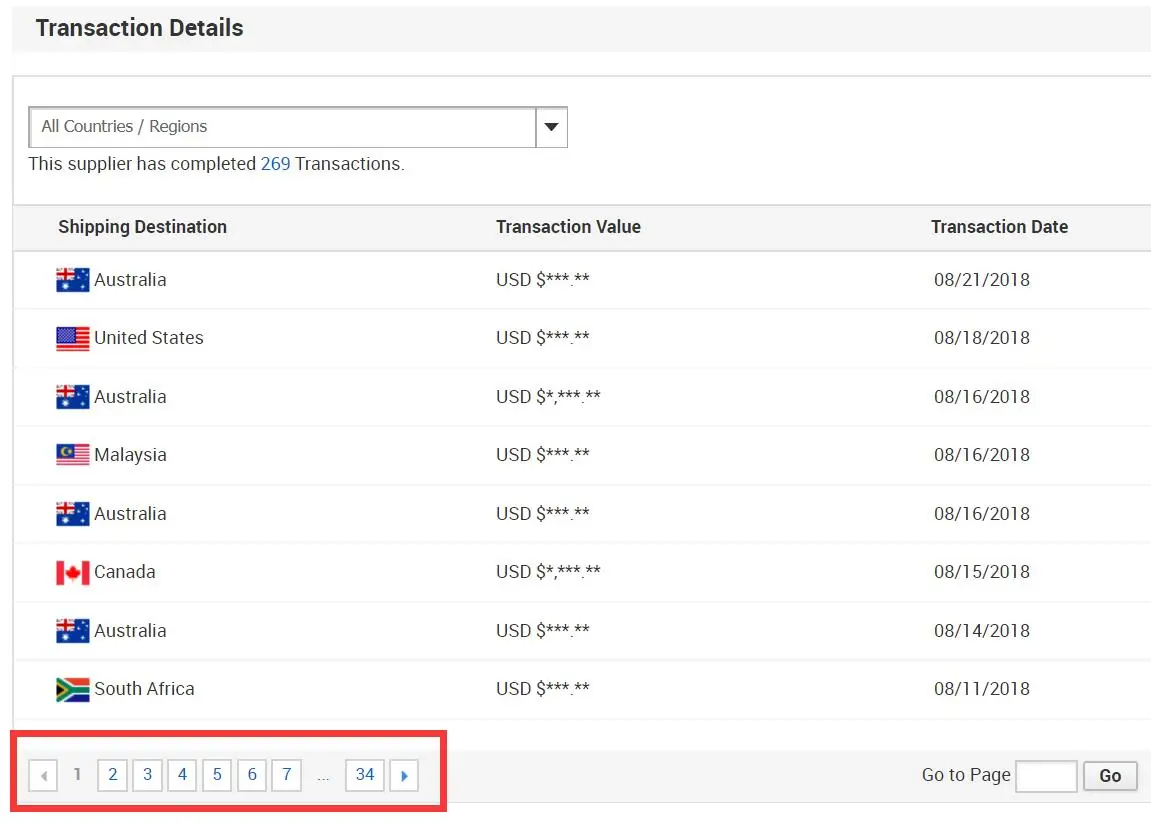Click the Canada flag icon
Screen dimensions: 1151x824
tap(73, 572)
